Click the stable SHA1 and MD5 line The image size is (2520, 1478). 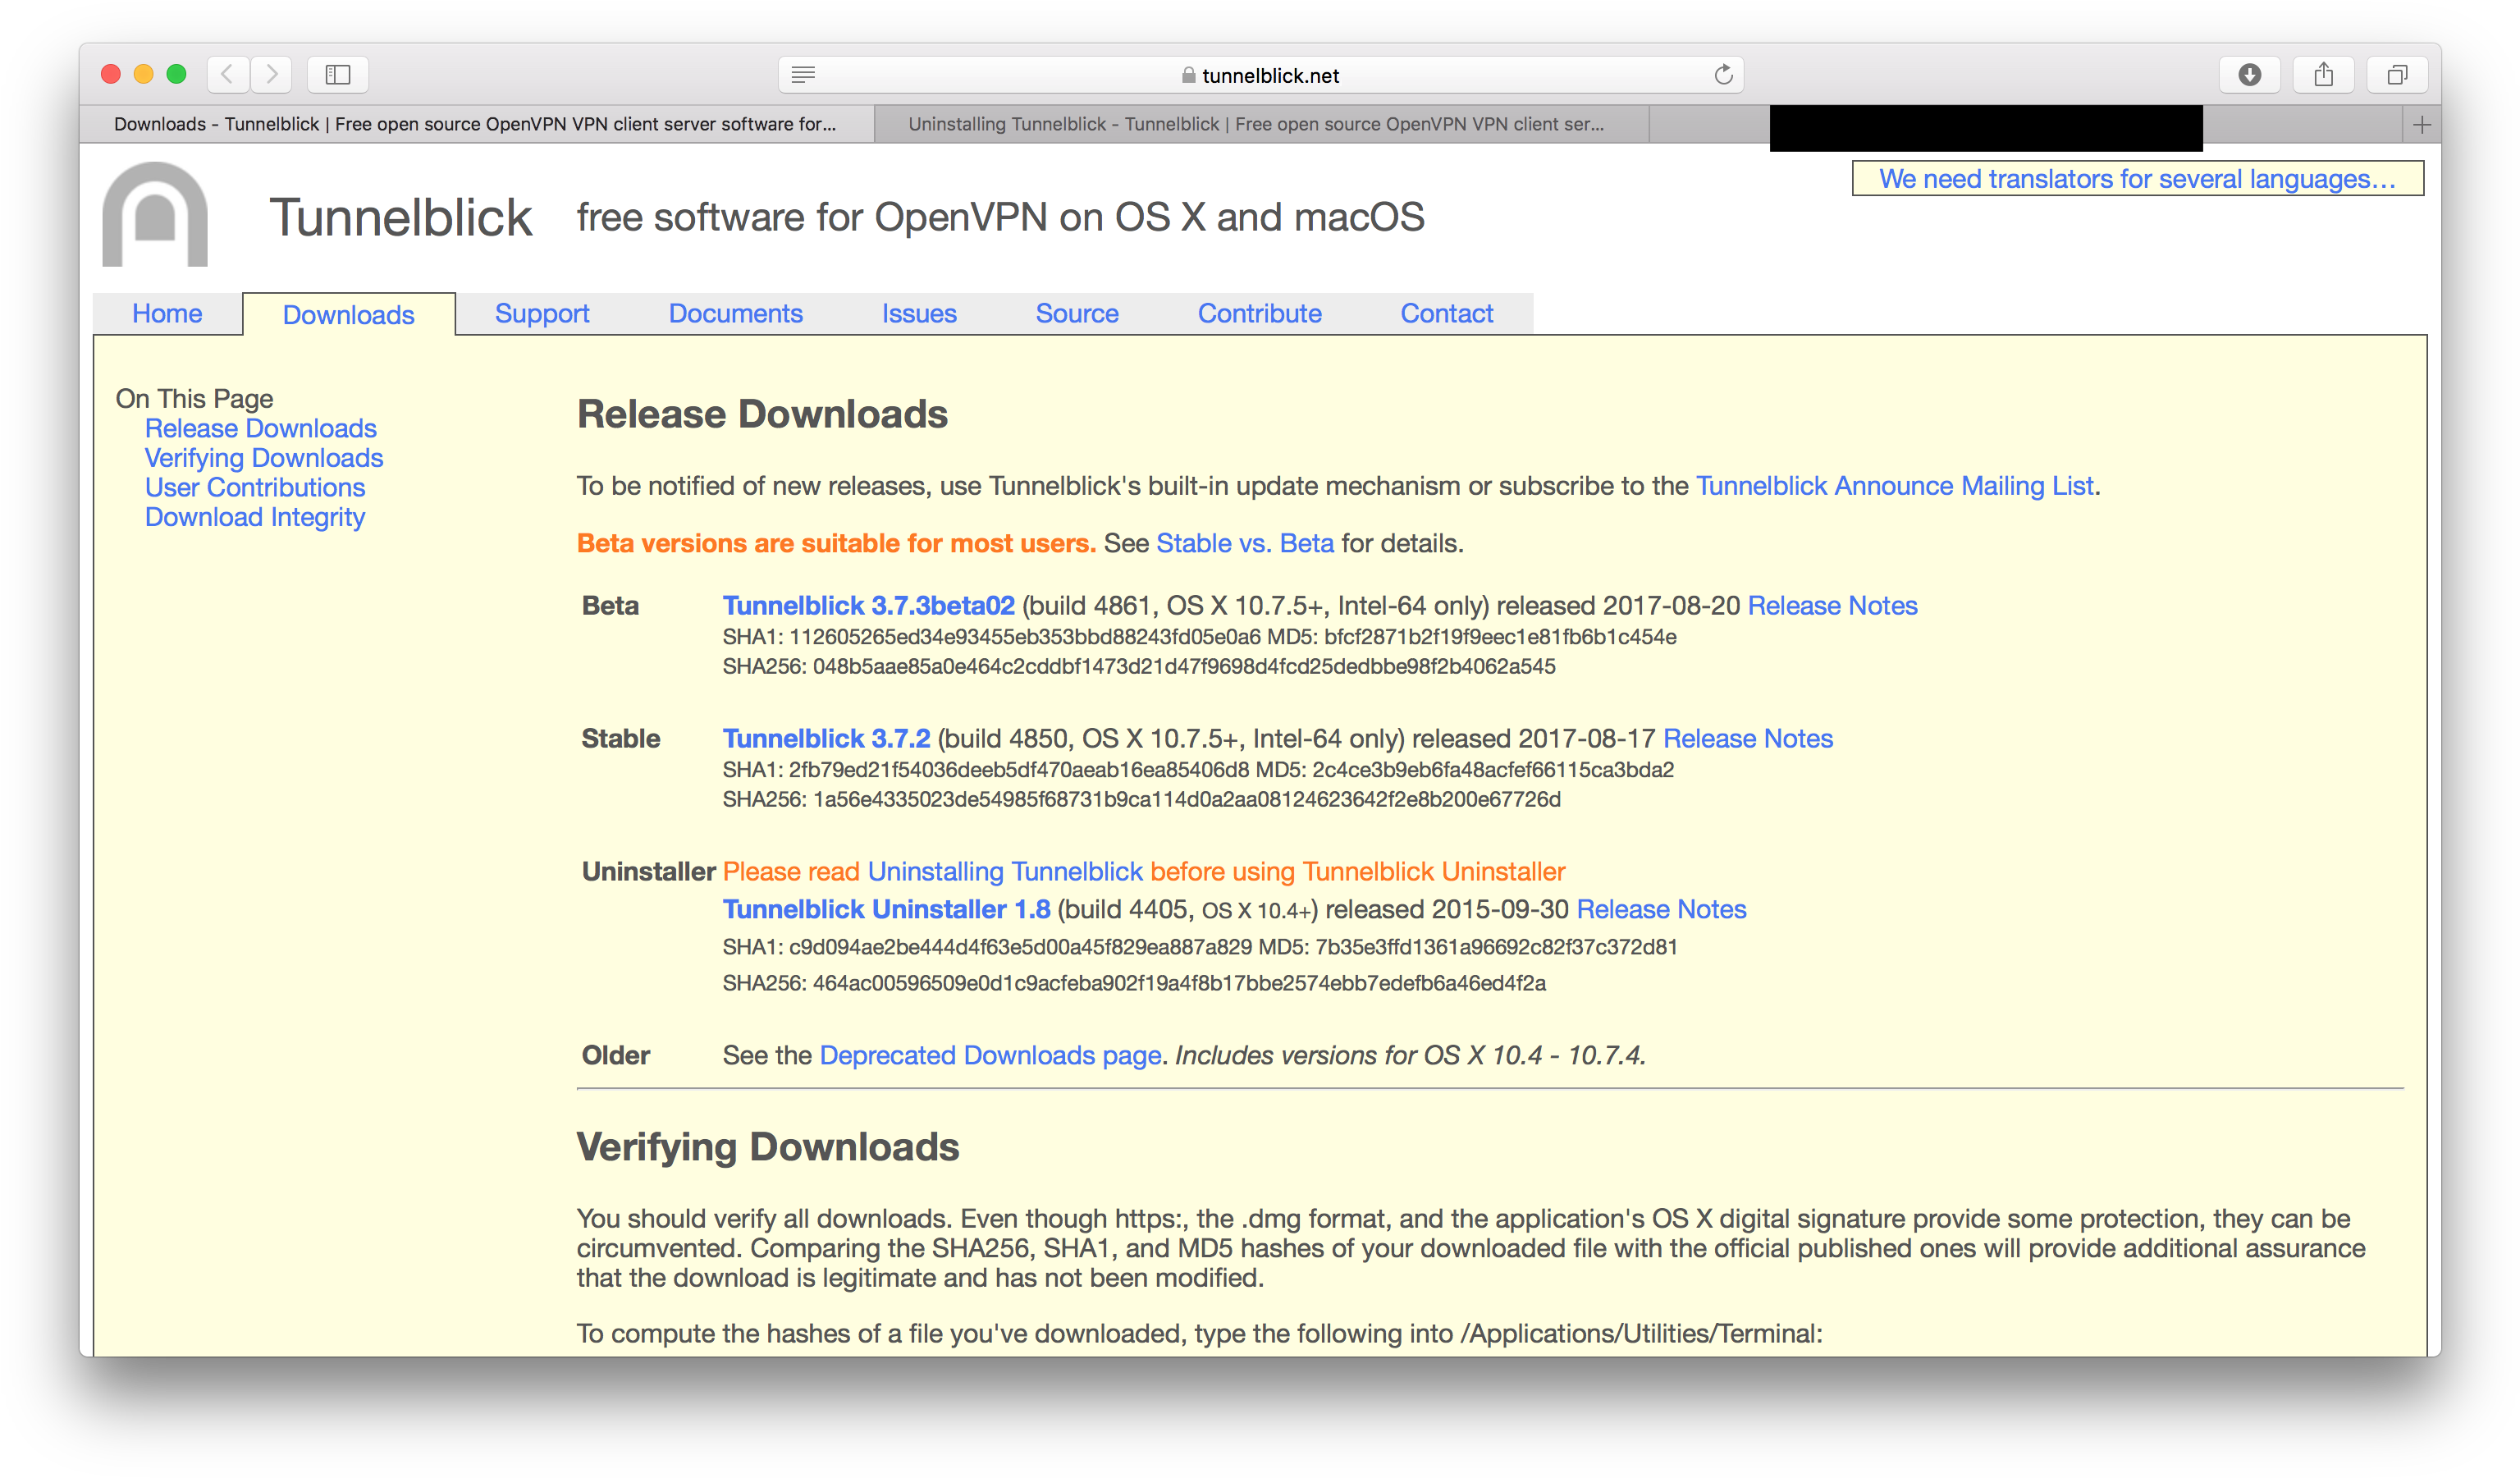[x=1198, y=770]
